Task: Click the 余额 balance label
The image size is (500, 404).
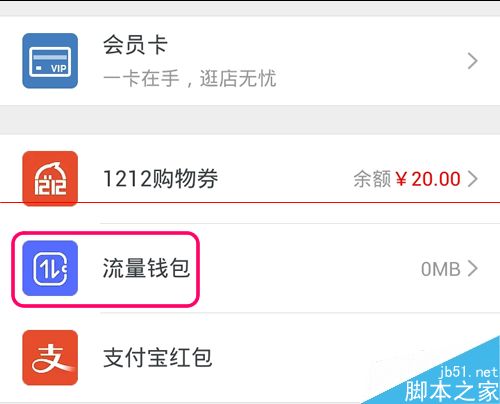Action: tap(372, 179)
